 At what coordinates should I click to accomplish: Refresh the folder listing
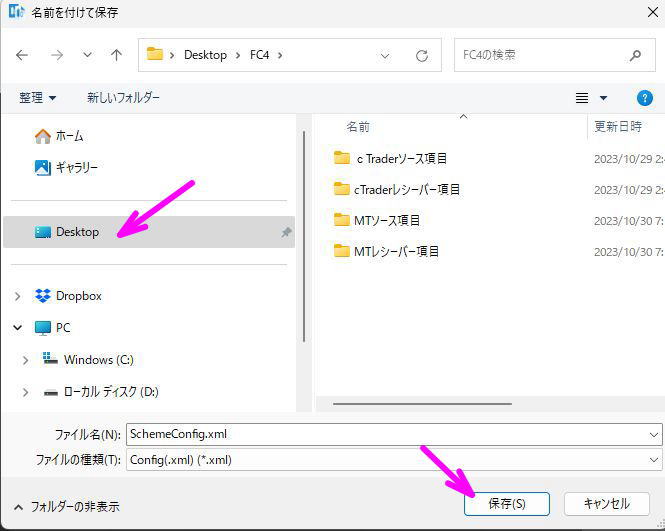click(x=422, y=56)
